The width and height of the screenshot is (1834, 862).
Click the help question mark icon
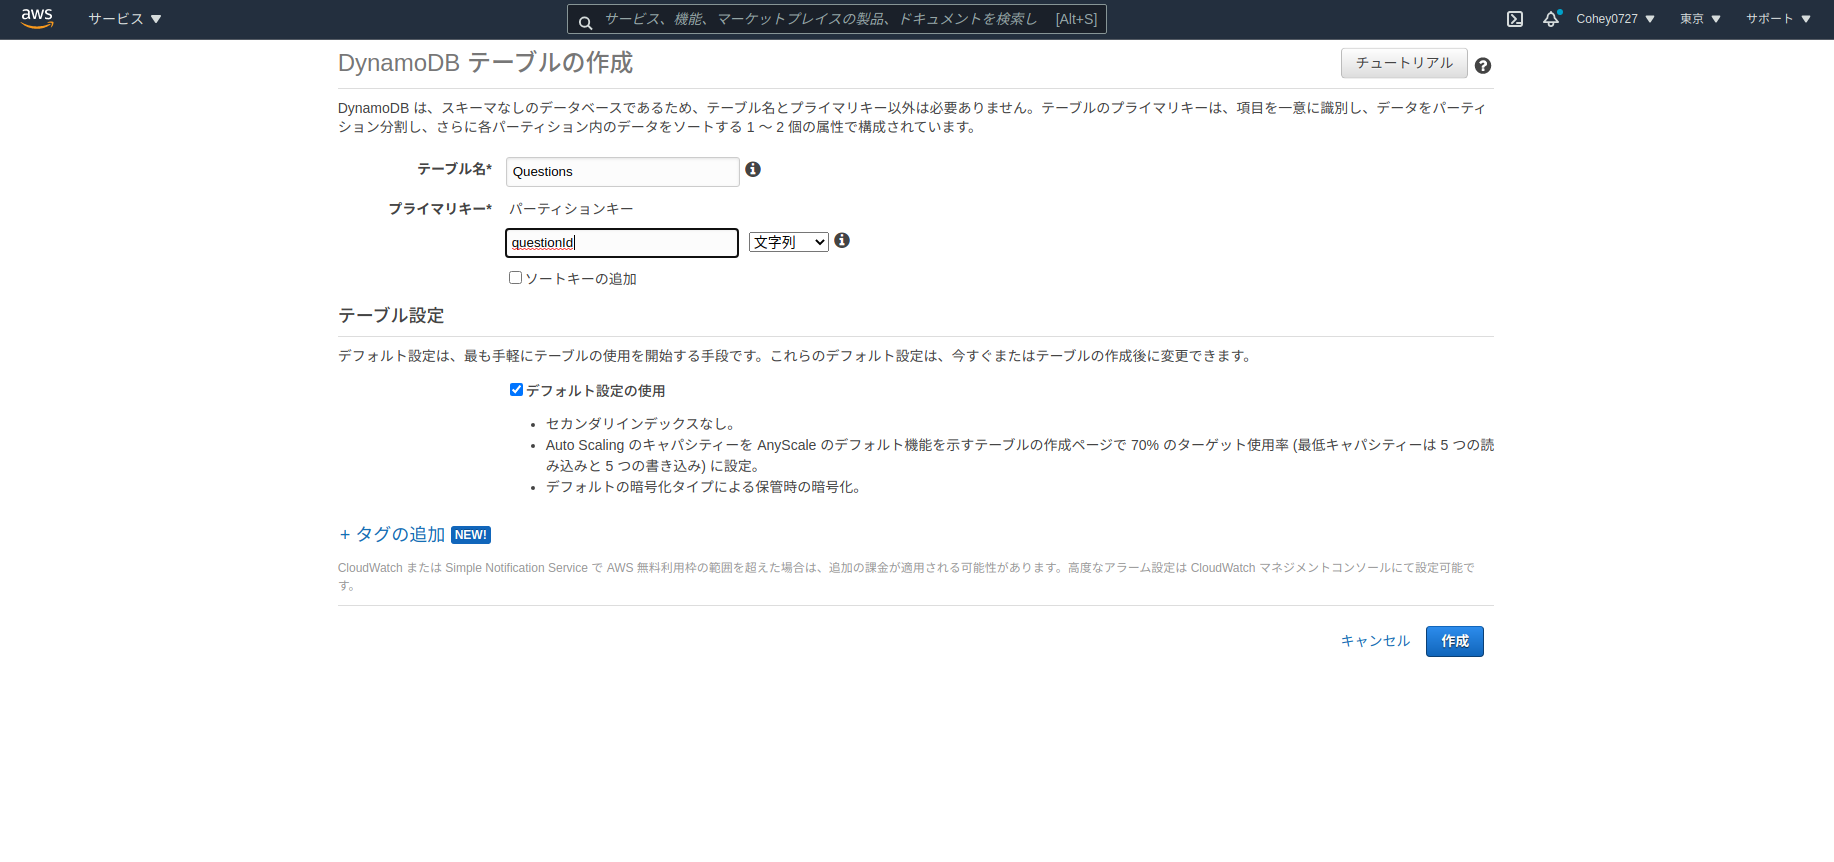pos(1483,66)
